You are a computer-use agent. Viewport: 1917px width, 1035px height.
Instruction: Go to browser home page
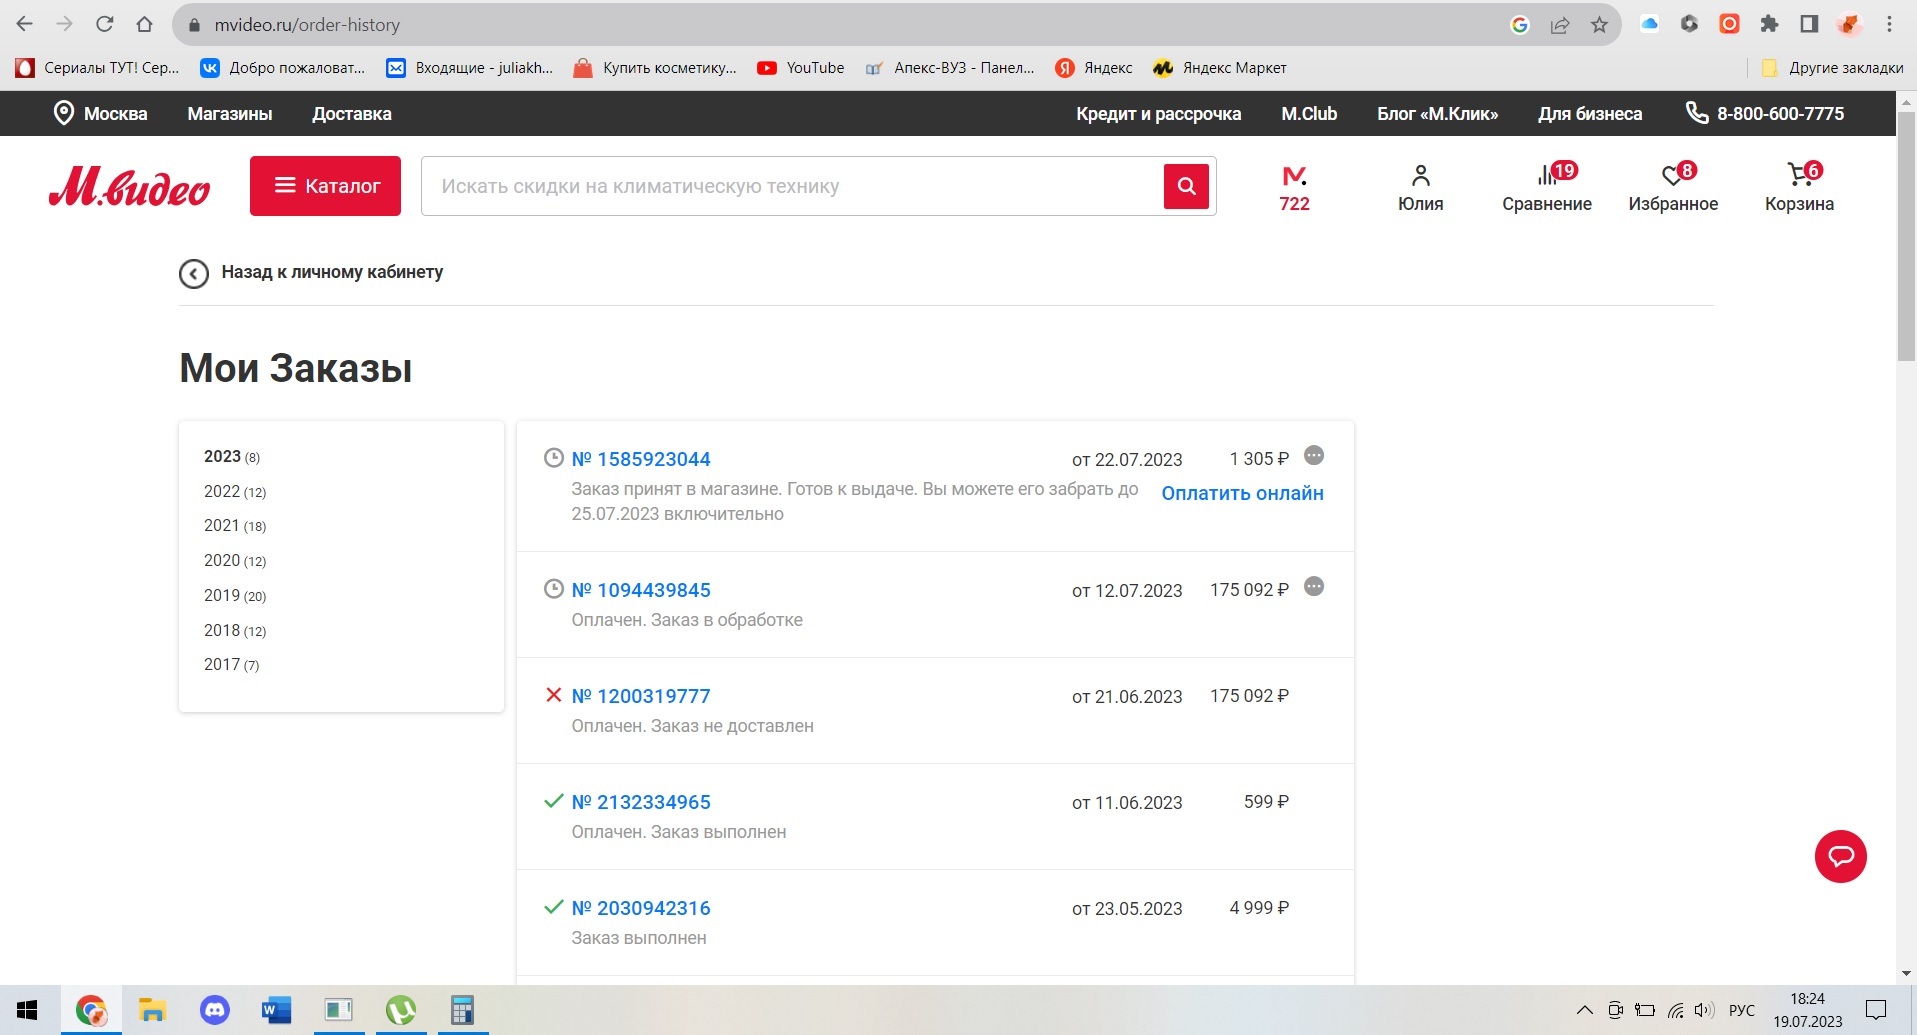coord(144,24)
